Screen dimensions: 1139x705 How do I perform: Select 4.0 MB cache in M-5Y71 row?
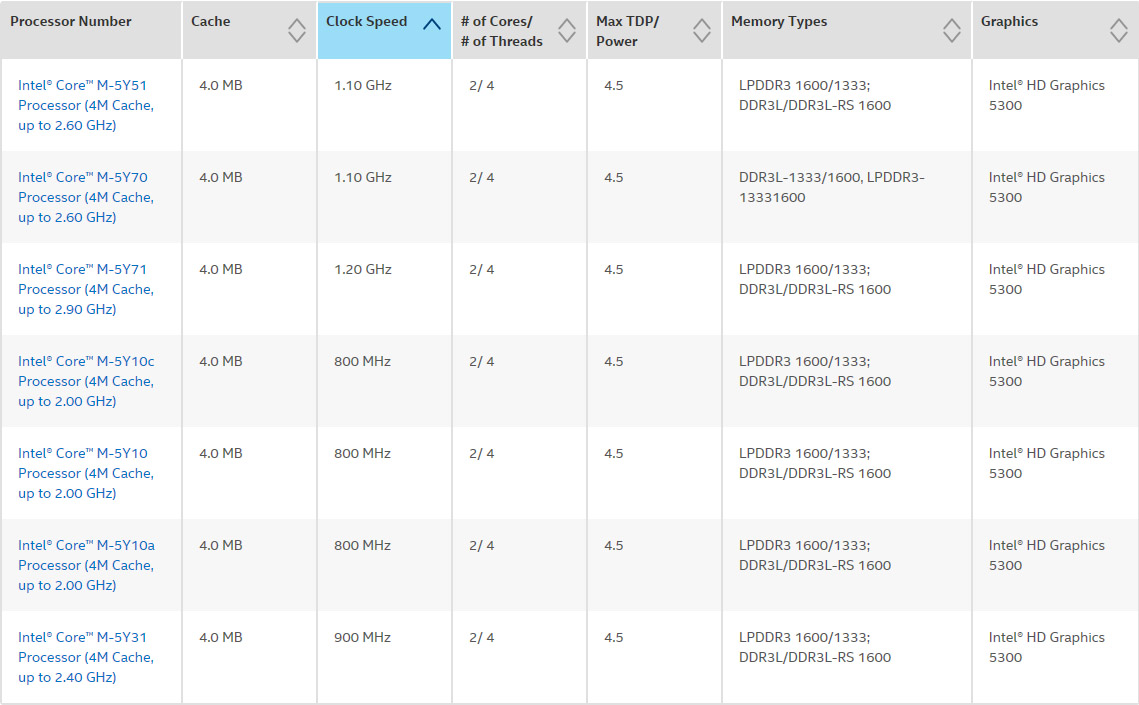coord(221,269)
